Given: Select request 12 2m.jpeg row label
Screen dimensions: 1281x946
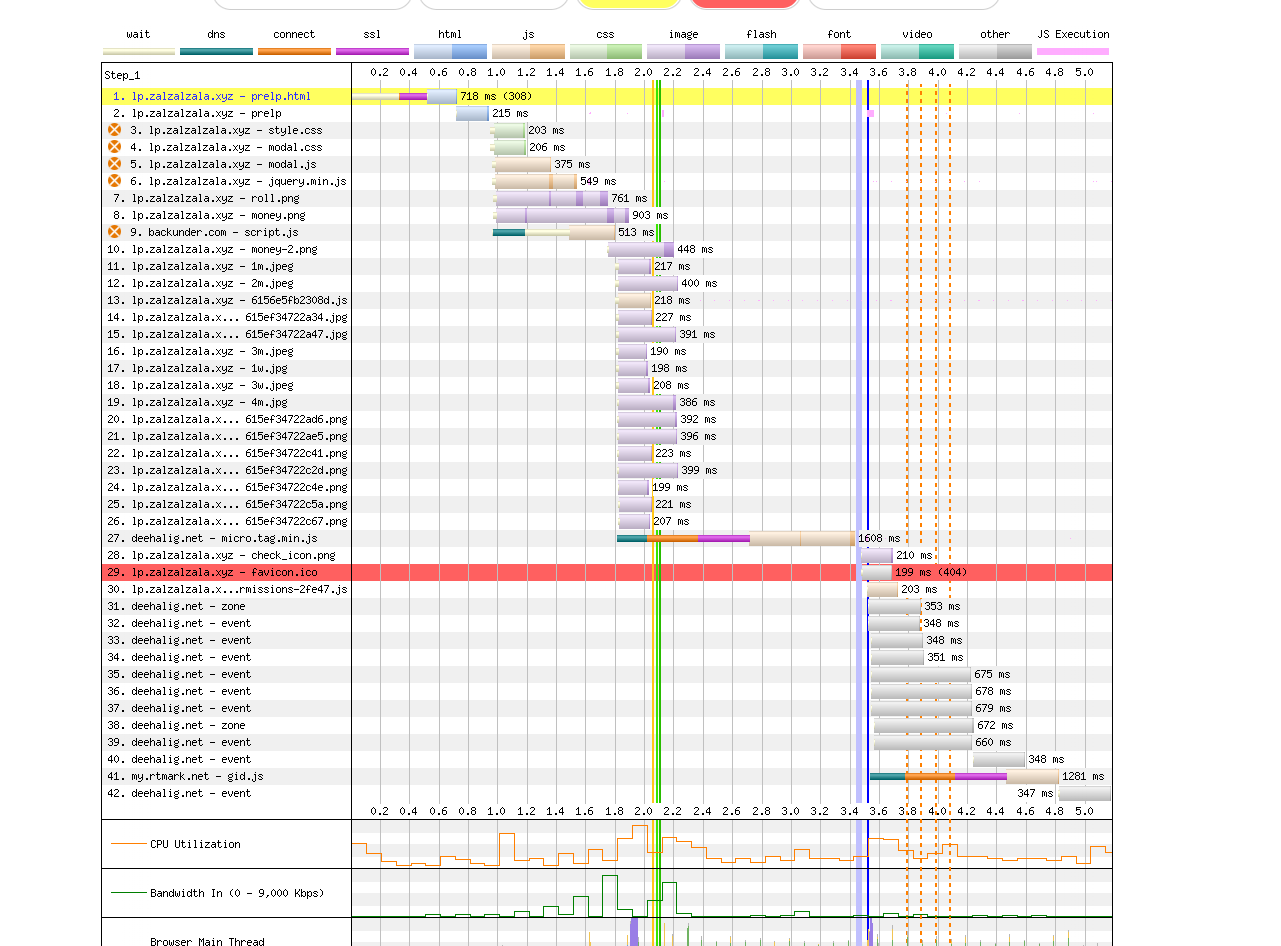Looking at the screenshot, I should (200, 284).
